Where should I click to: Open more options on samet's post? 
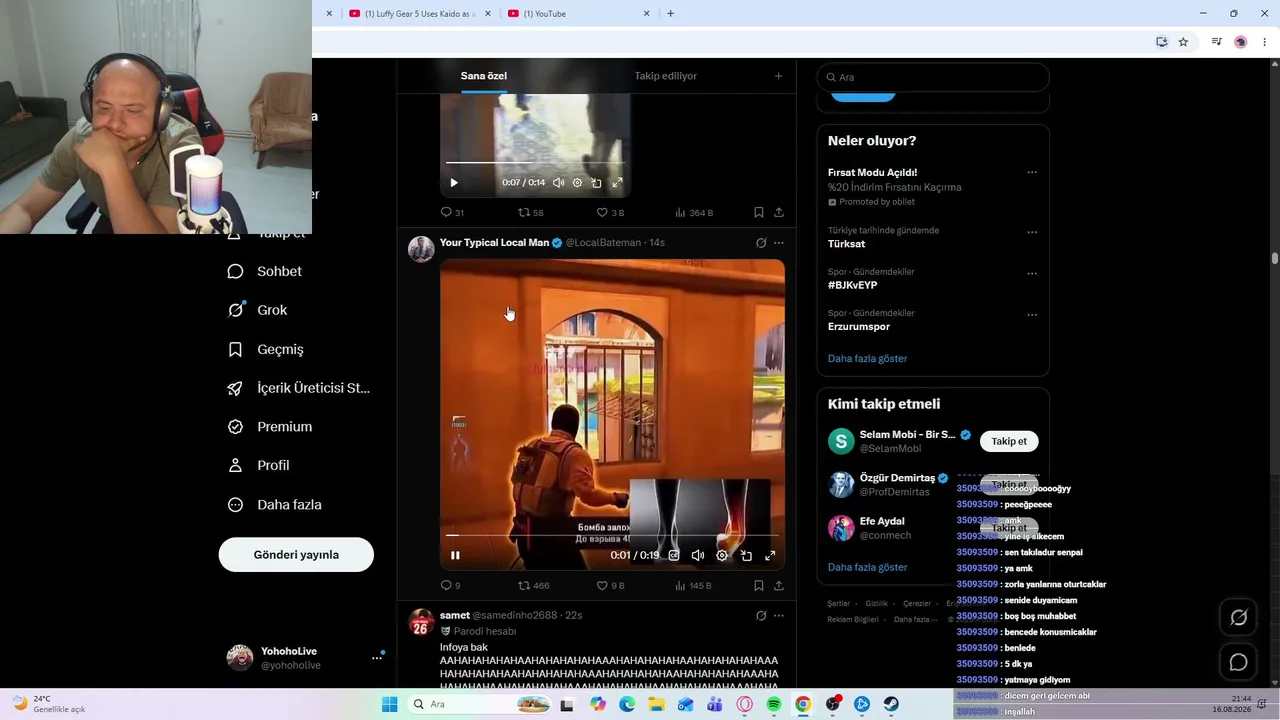pos(779,616)
